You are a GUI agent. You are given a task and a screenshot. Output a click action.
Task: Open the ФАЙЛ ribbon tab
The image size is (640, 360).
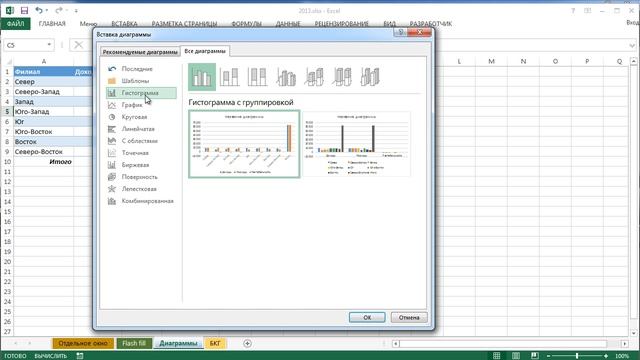pyautogui.click(x=15, y=24)
